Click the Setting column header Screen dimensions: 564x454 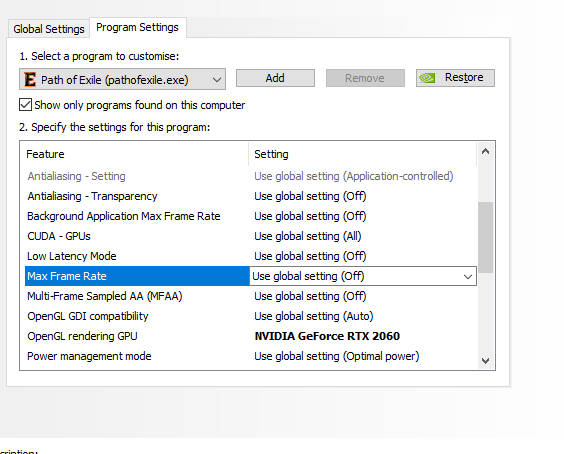click(363, 154)
